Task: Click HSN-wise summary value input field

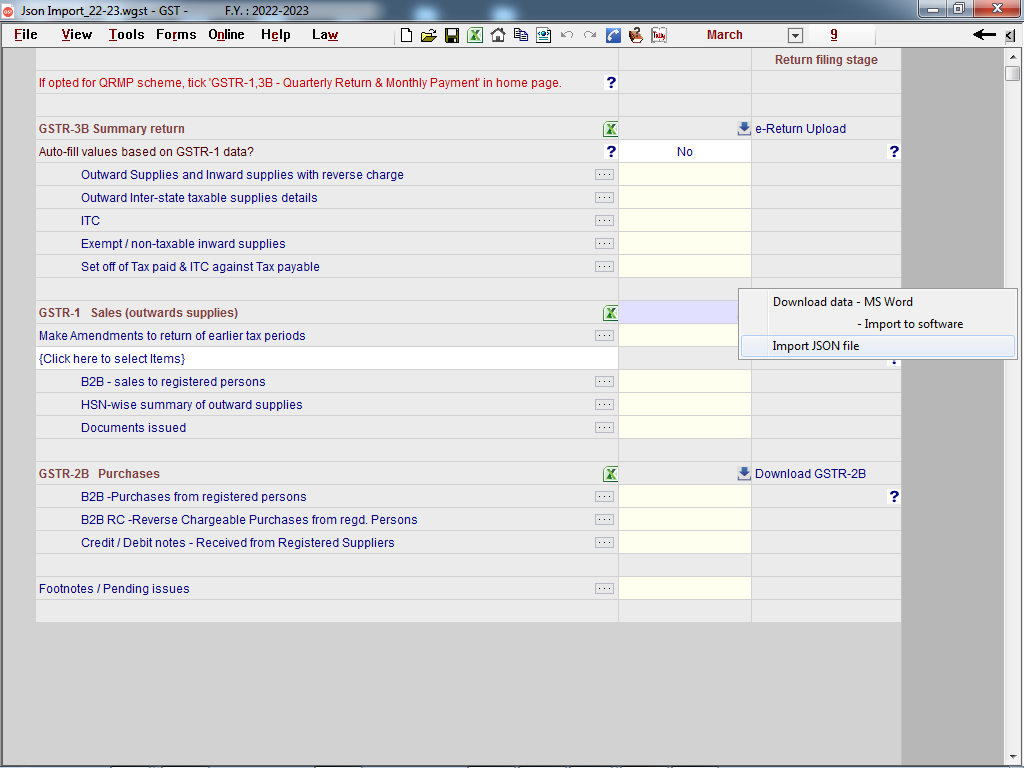Action: (x=684, y=405)
